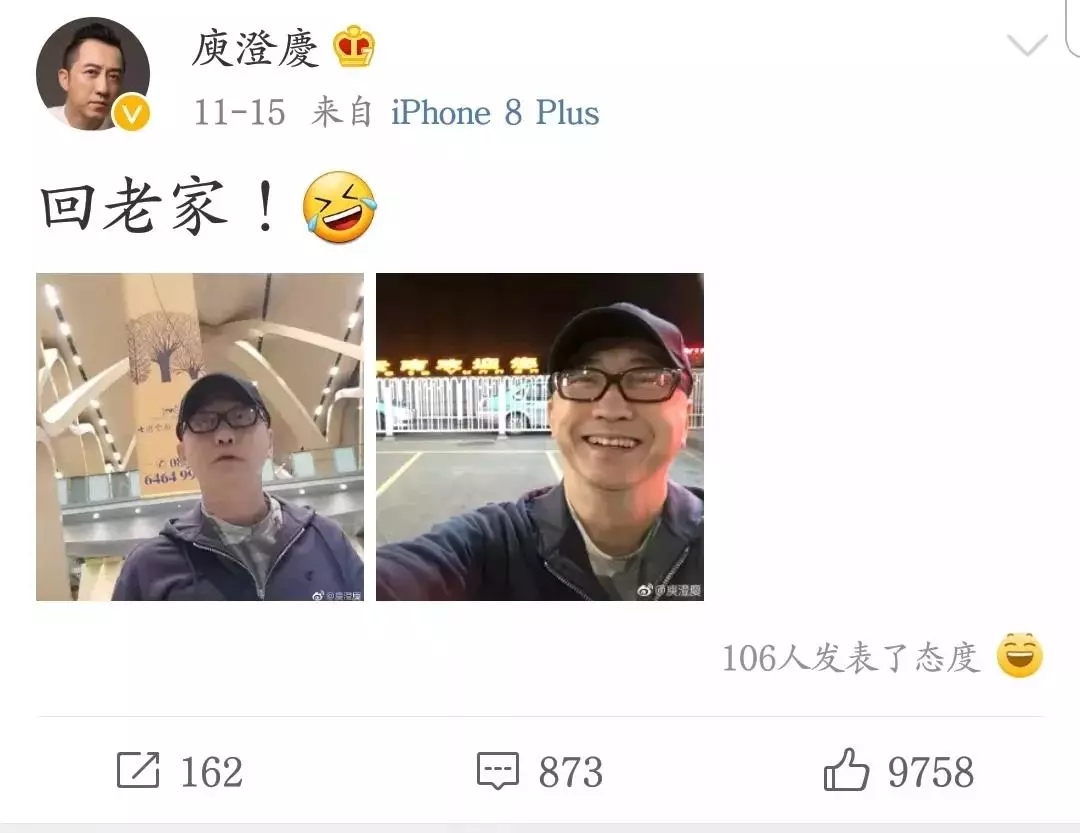Click the yellow verified V badge
The width and height of the screenshot is (1080, 833).
pyautogui.click(x=132, y=112)
